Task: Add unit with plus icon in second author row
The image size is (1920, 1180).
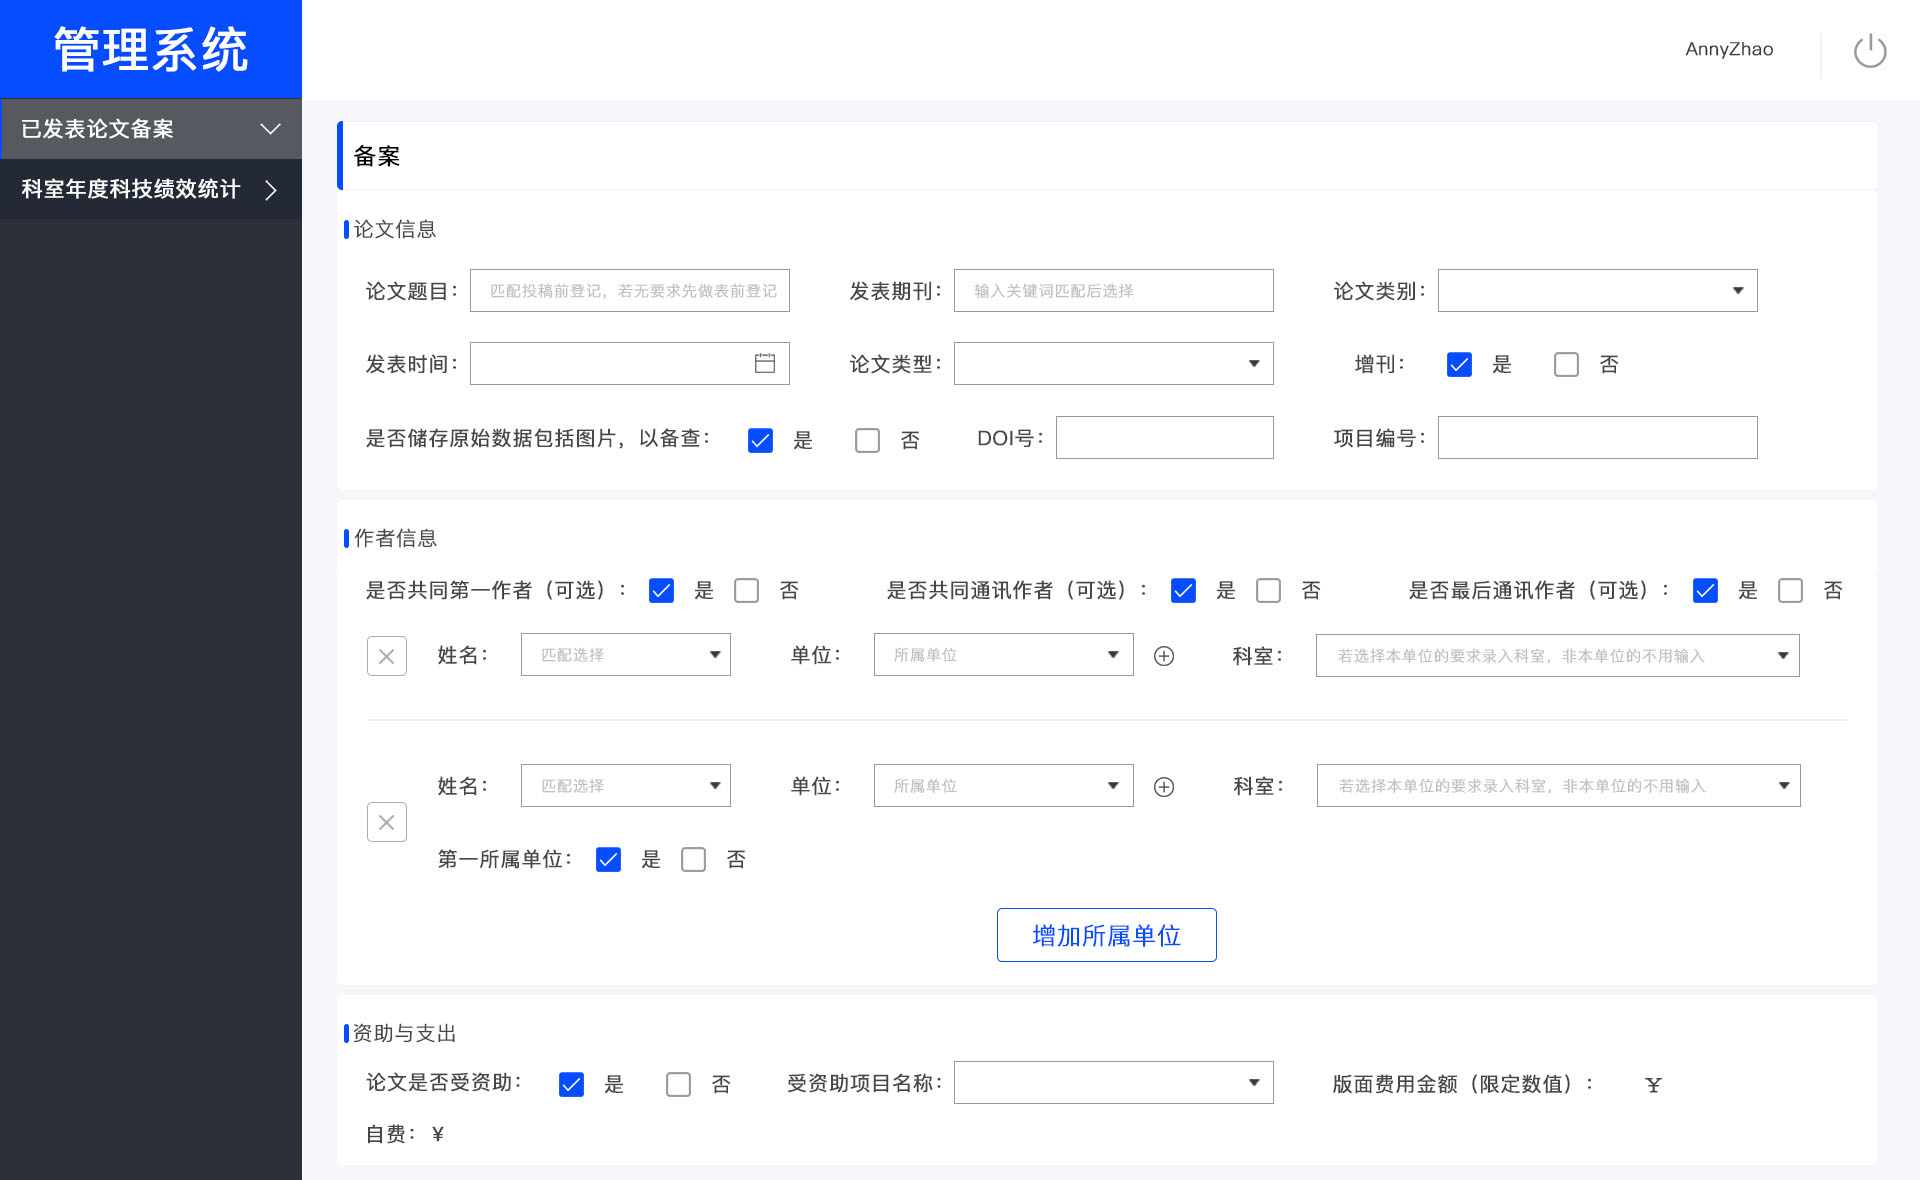Action: (x=1163, y=787)
